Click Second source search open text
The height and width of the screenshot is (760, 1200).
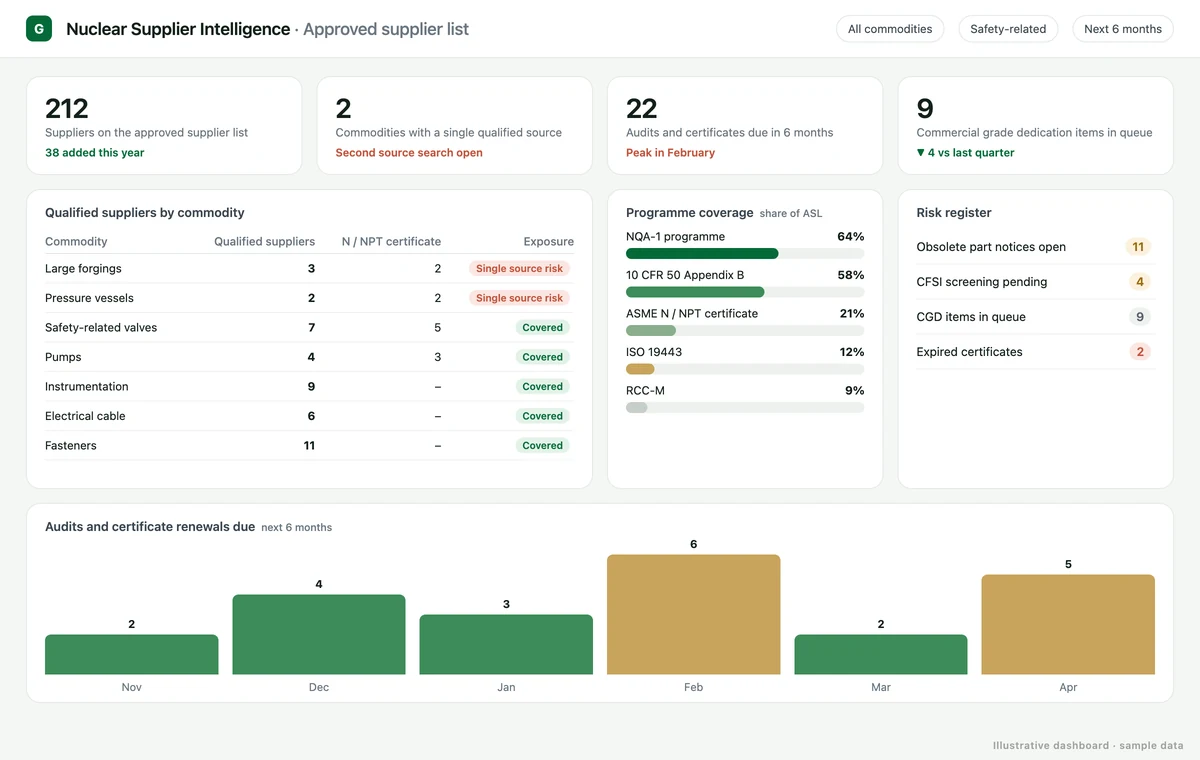tap(409, 153)
